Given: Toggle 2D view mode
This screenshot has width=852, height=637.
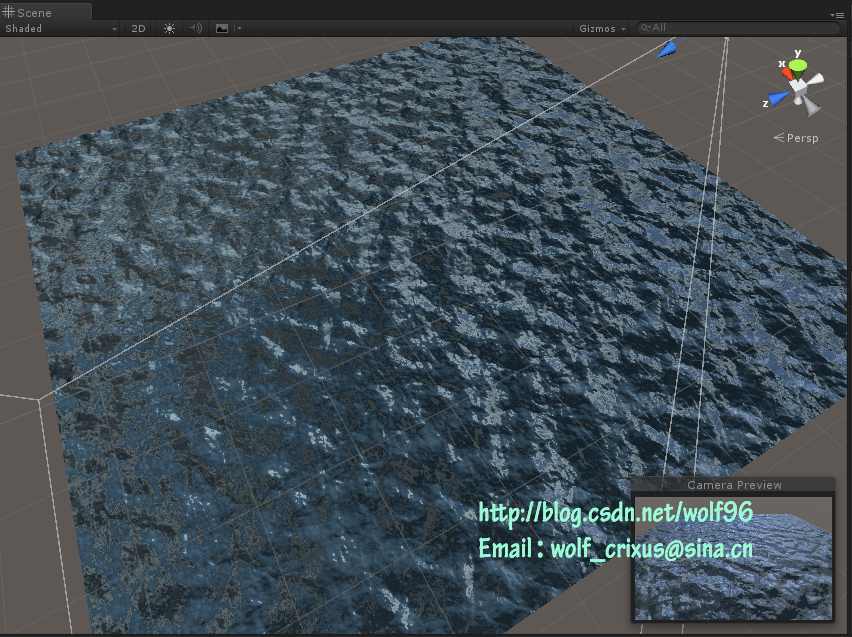Looking at the screenshot, I should 139,29.
